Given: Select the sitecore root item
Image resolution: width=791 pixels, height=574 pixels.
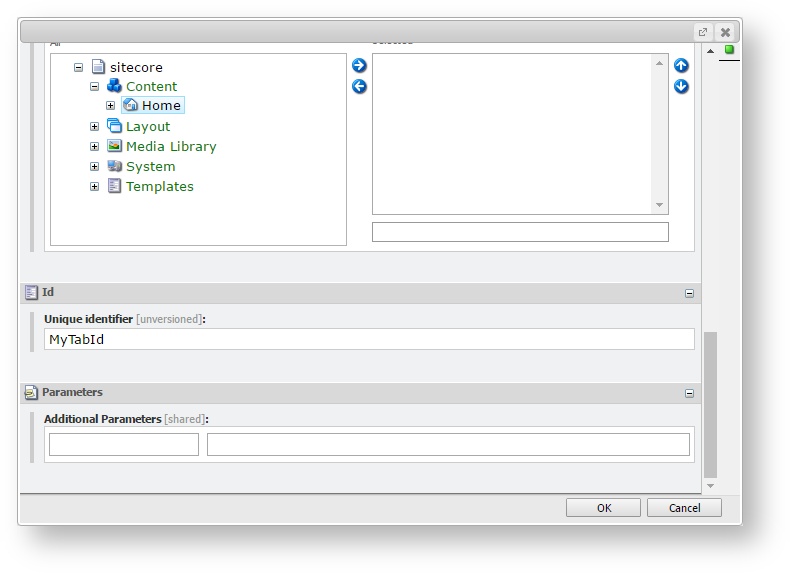Looking at the screenshot, I should coord(136,67).
